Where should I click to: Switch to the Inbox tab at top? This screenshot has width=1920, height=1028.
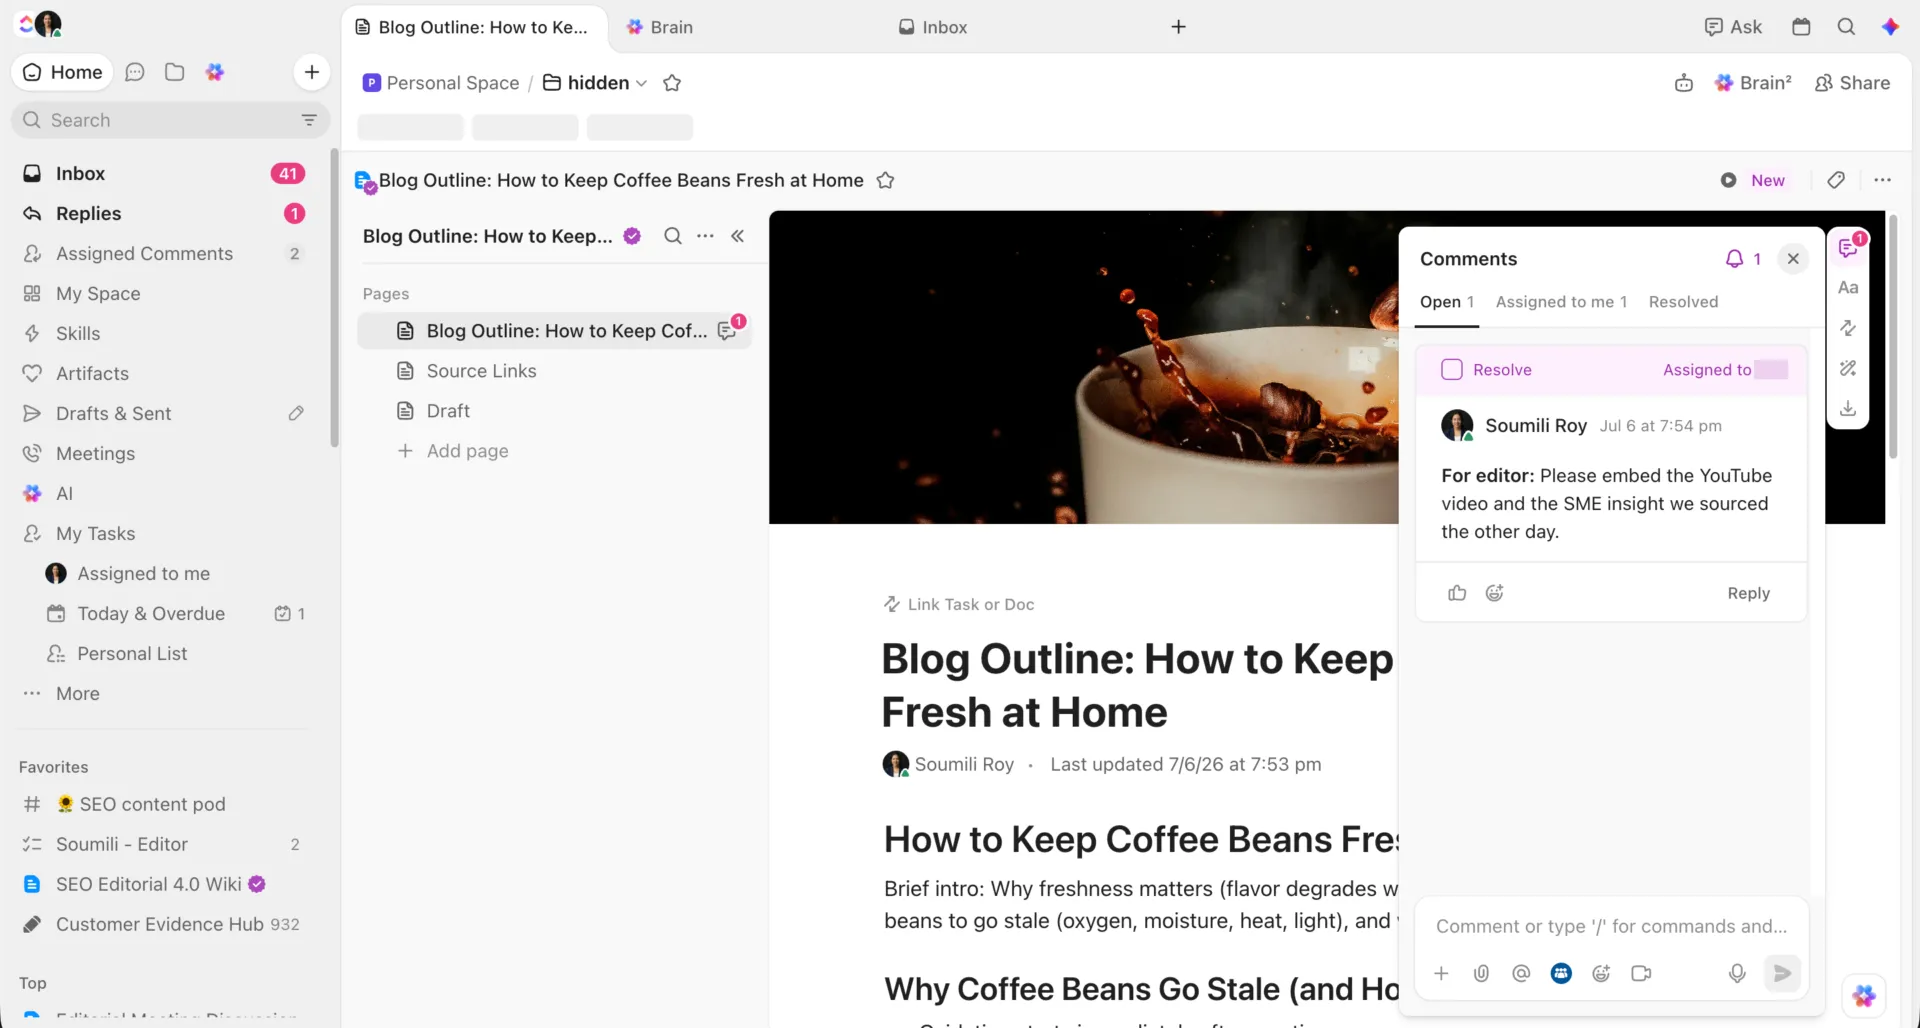pos(933,27)
